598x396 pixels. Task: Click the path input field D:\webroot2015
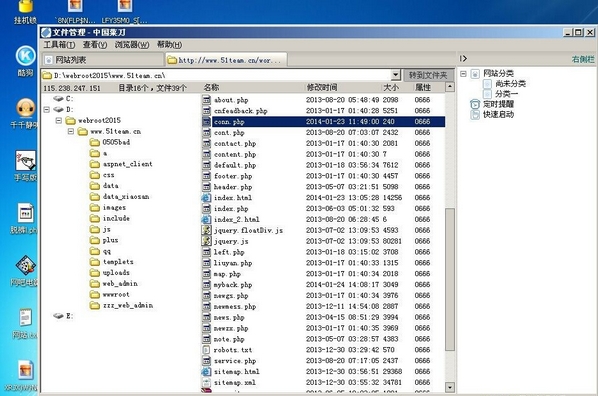tap(216, 75)
